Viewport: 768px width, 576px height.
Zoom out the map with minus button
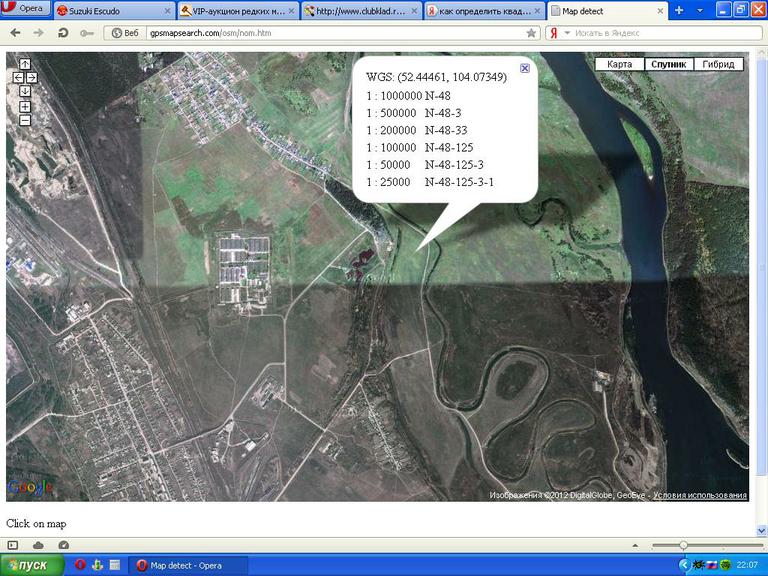pyautogui.click(x=25, y=120)
